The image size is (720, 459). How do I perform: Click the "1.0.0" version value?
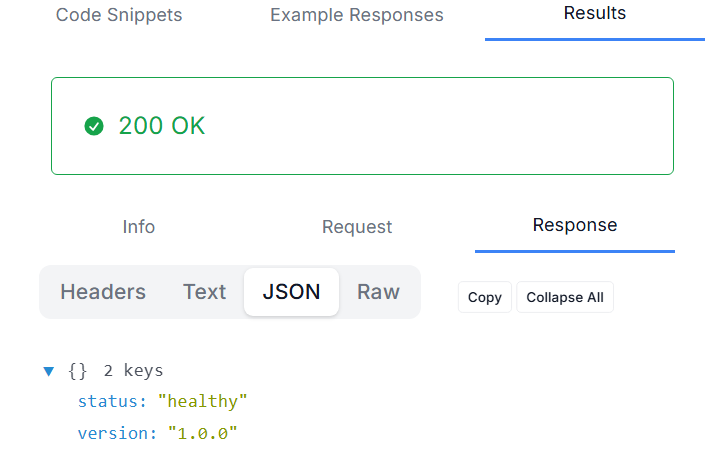click(x=202, y=433)
